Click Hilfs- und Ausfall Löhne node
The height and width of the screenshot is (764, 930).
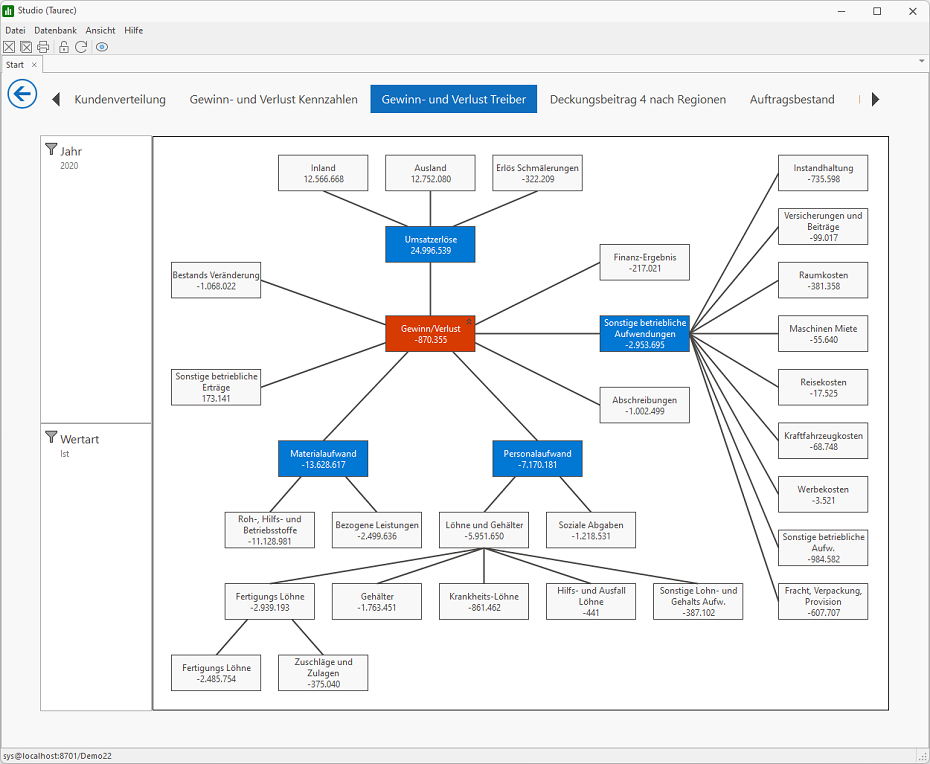click(x=591, y=601)
